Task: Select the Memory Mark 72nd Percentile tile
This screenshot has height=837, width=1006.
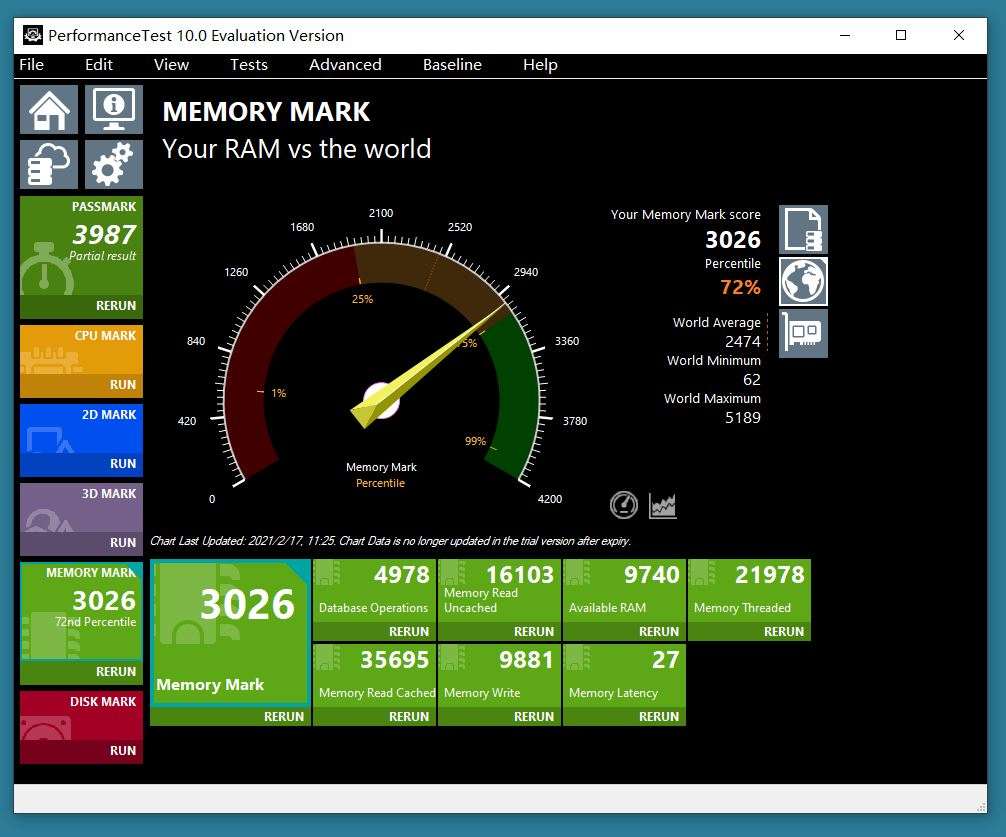Action: coord(81,611)
